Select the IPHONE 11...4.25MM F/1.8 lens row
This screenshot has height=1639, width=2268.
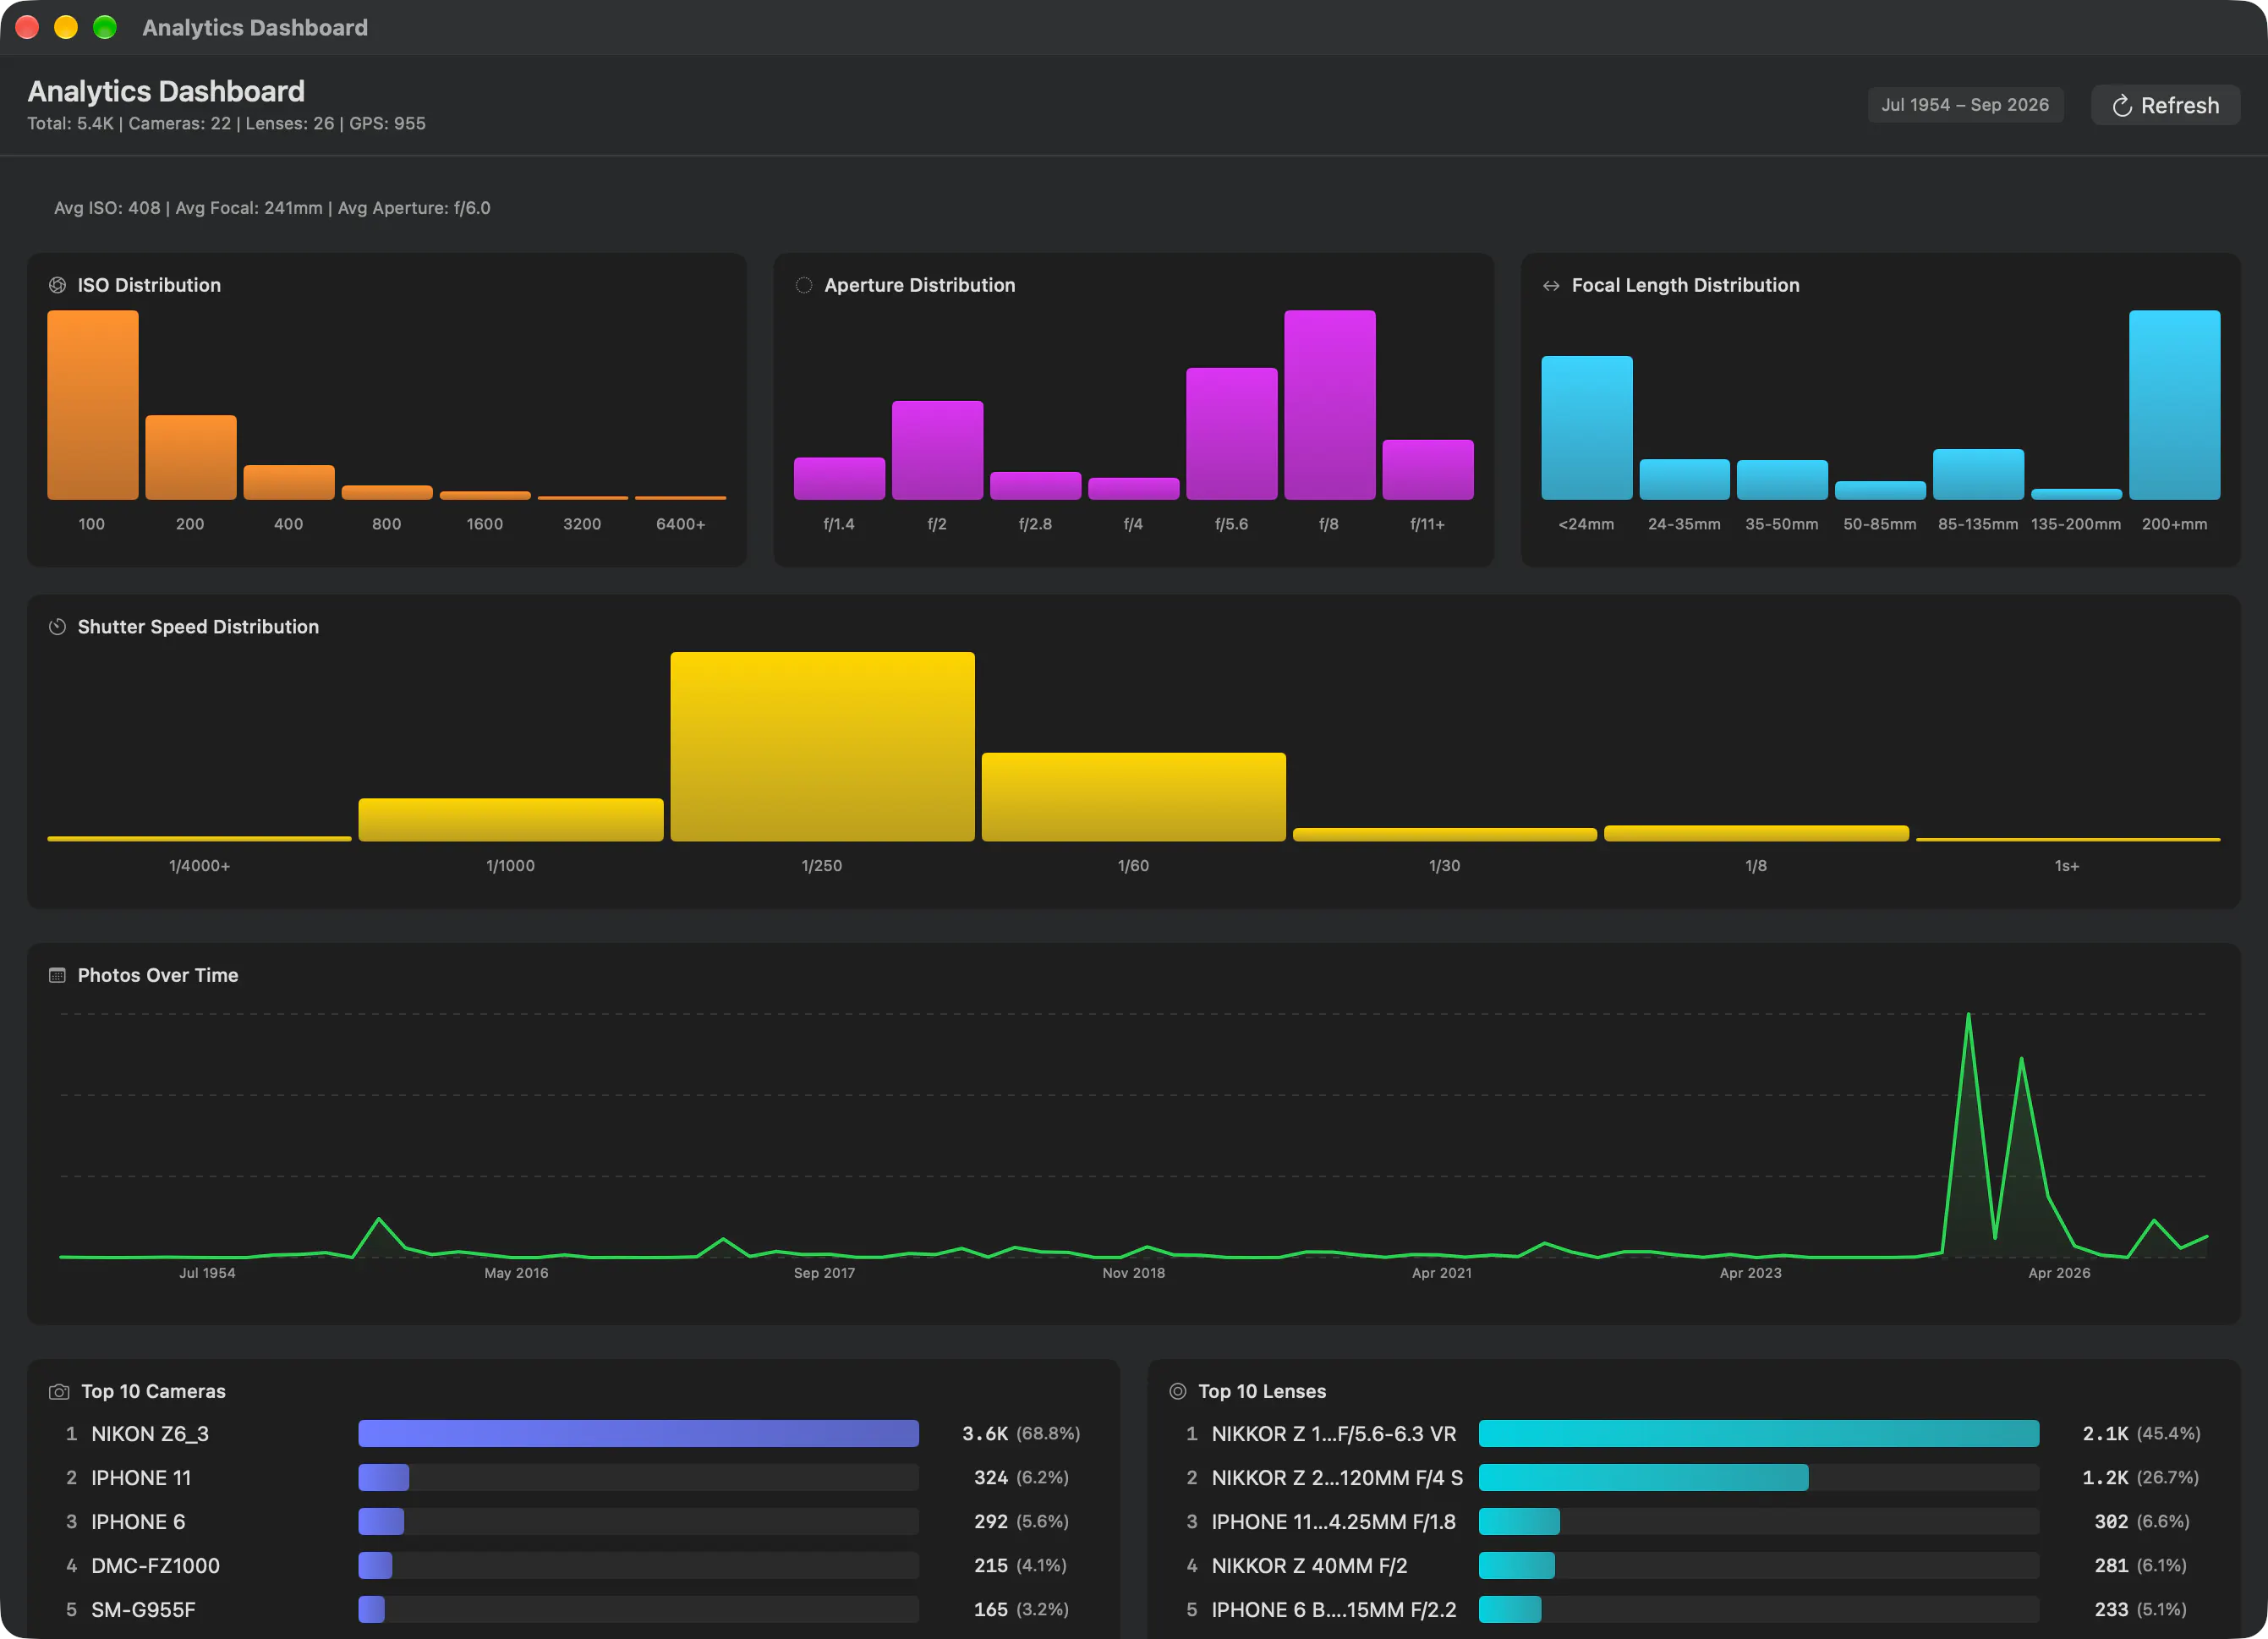click(x=1693, y=1521)
